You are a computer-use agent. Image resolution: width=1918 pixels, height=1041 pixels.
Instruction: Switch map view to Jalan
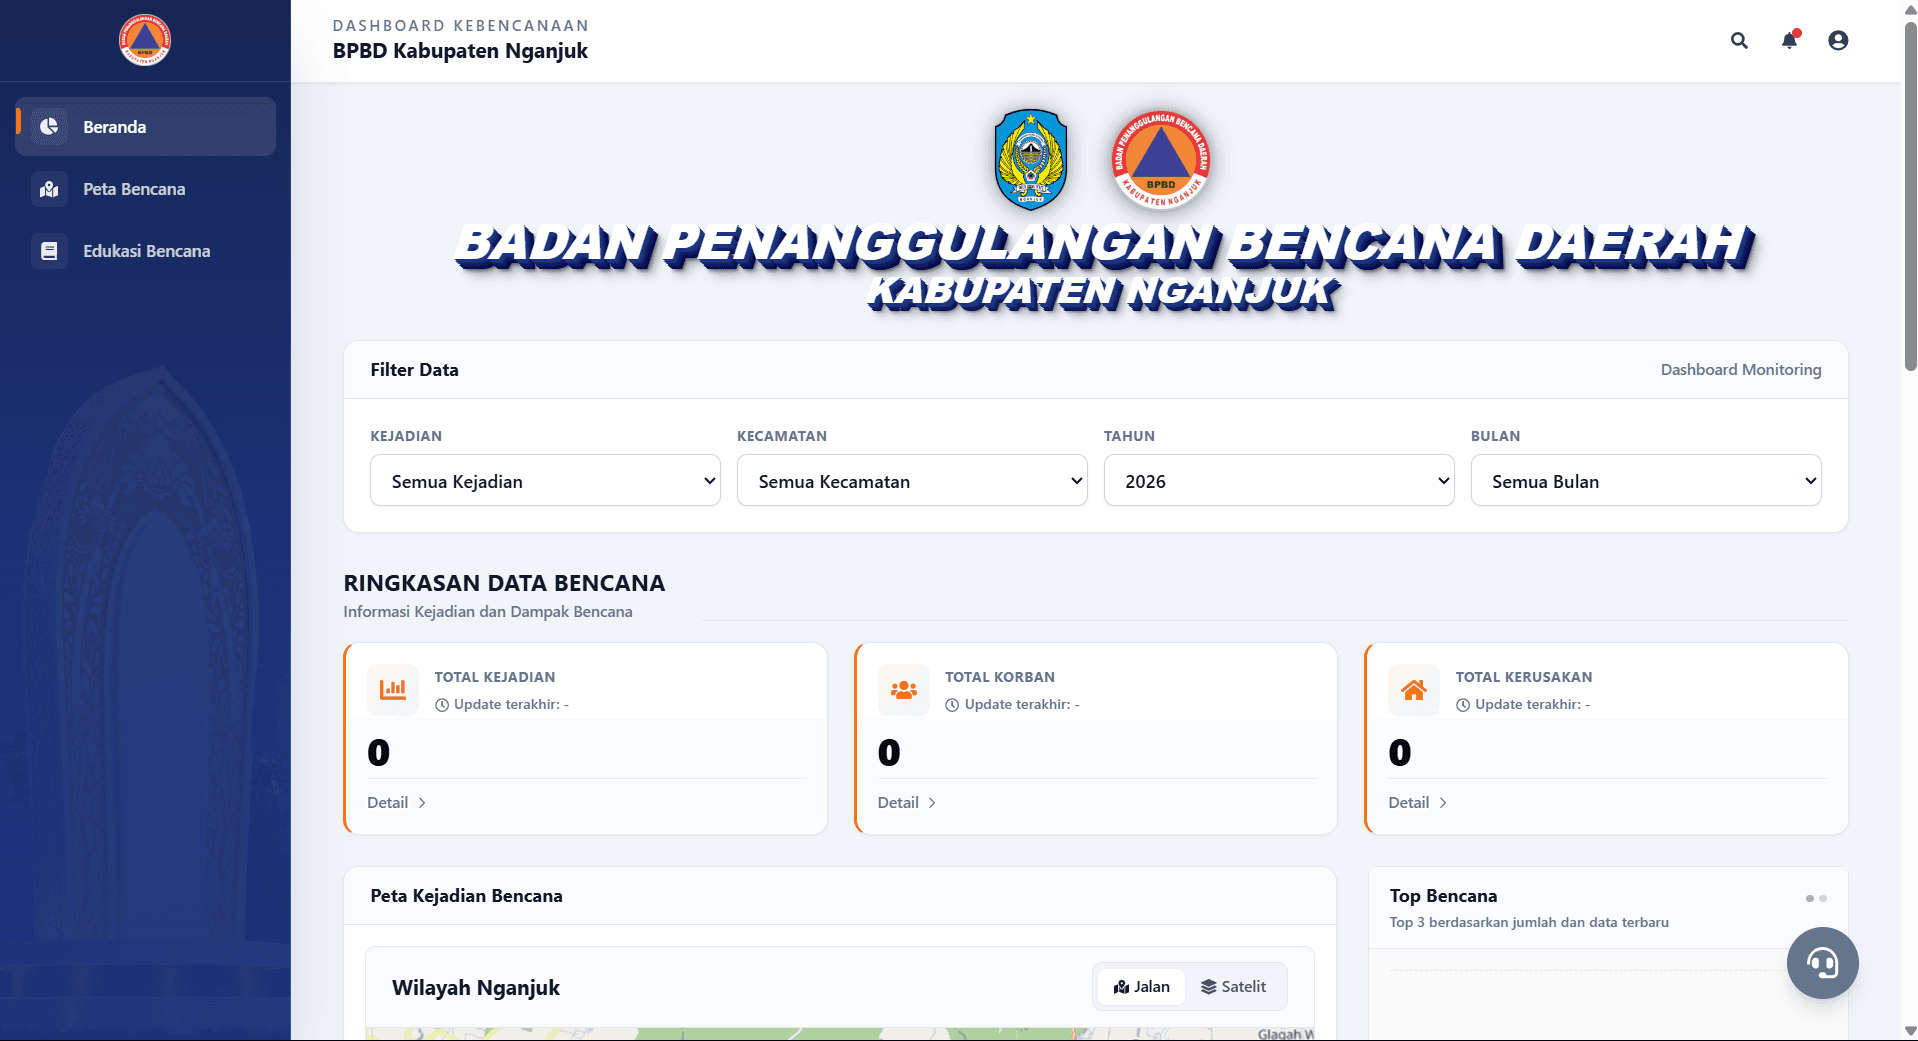coord(1142,987)
